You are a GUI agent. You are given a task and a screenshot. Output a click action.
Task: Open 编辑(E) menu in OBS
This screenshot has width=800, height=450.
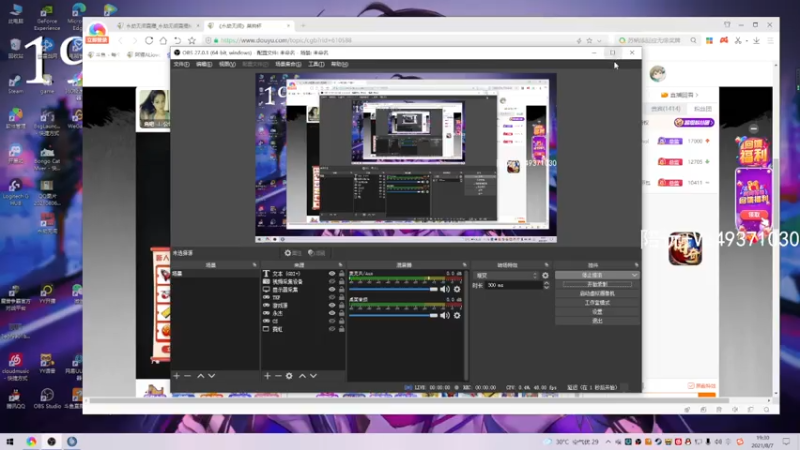[x=204, y=64]
